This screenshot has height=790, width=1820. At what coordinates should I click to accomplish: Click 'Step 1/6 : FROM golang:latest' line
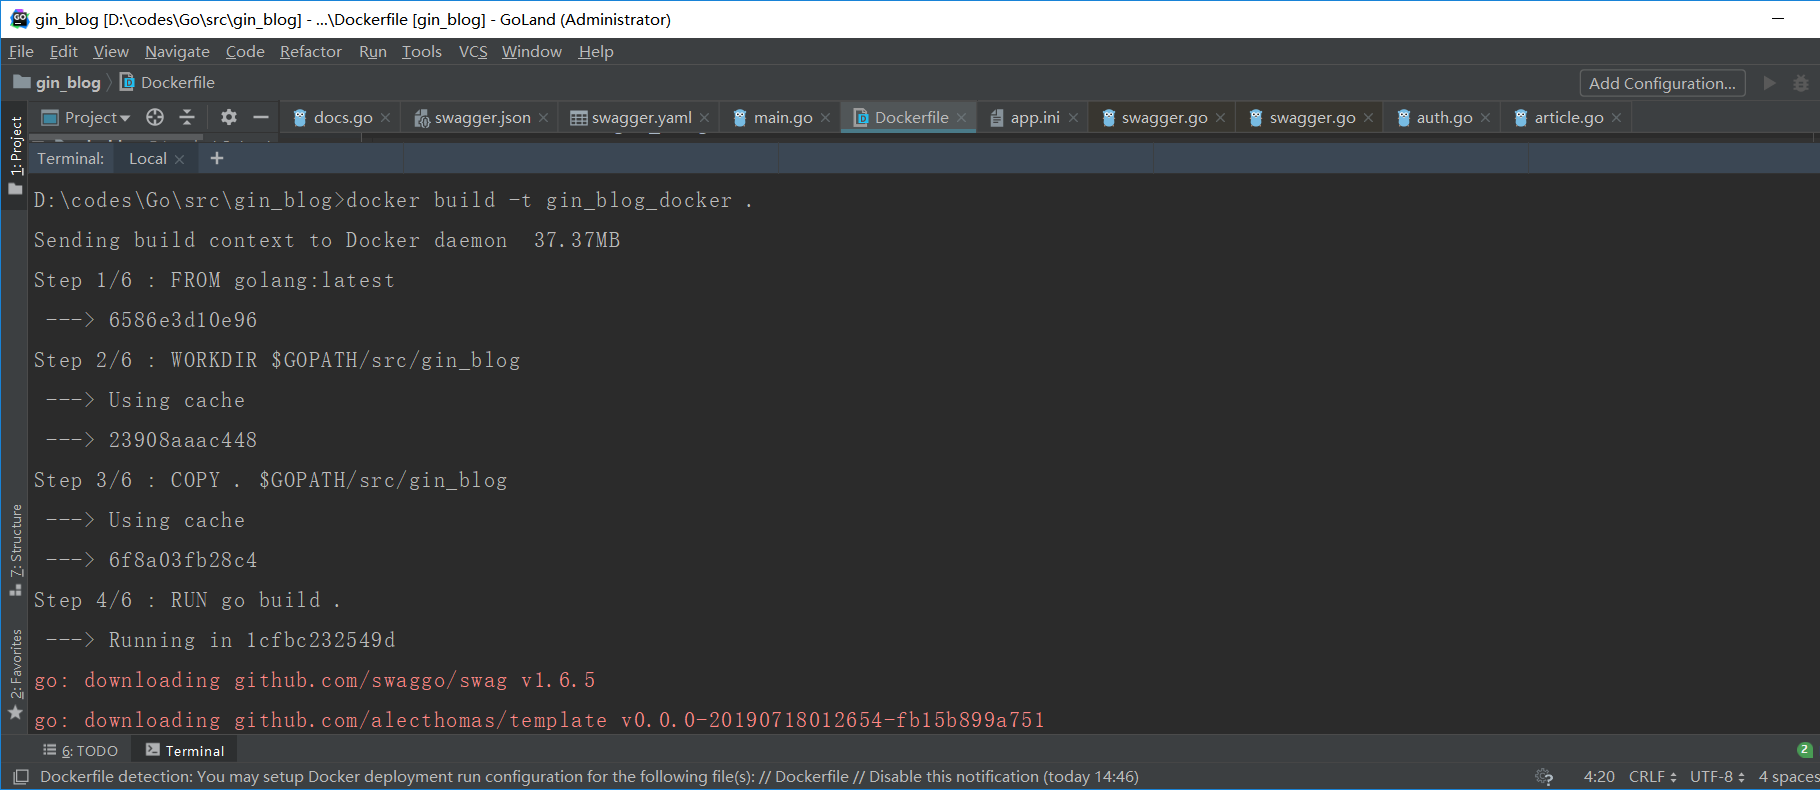[x=214, y=280]
